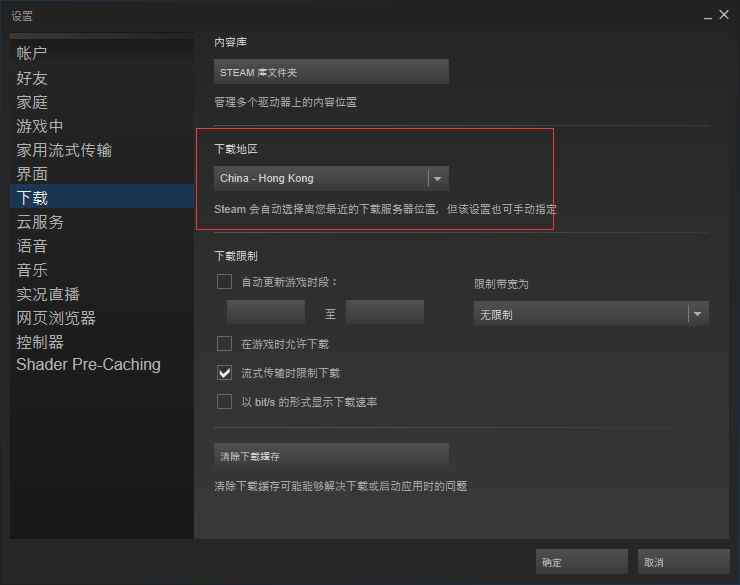Cancel changes with 取消 button

pos(683,562)
